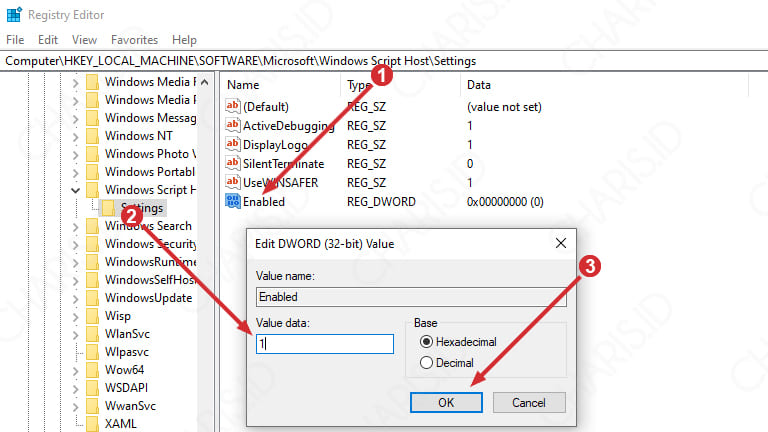Image resolution: width=768 pixels, height=432 pixels.
Task: Select the SilentTerminate value string icon
Action: pyautogui.click(x=233, y=163)
